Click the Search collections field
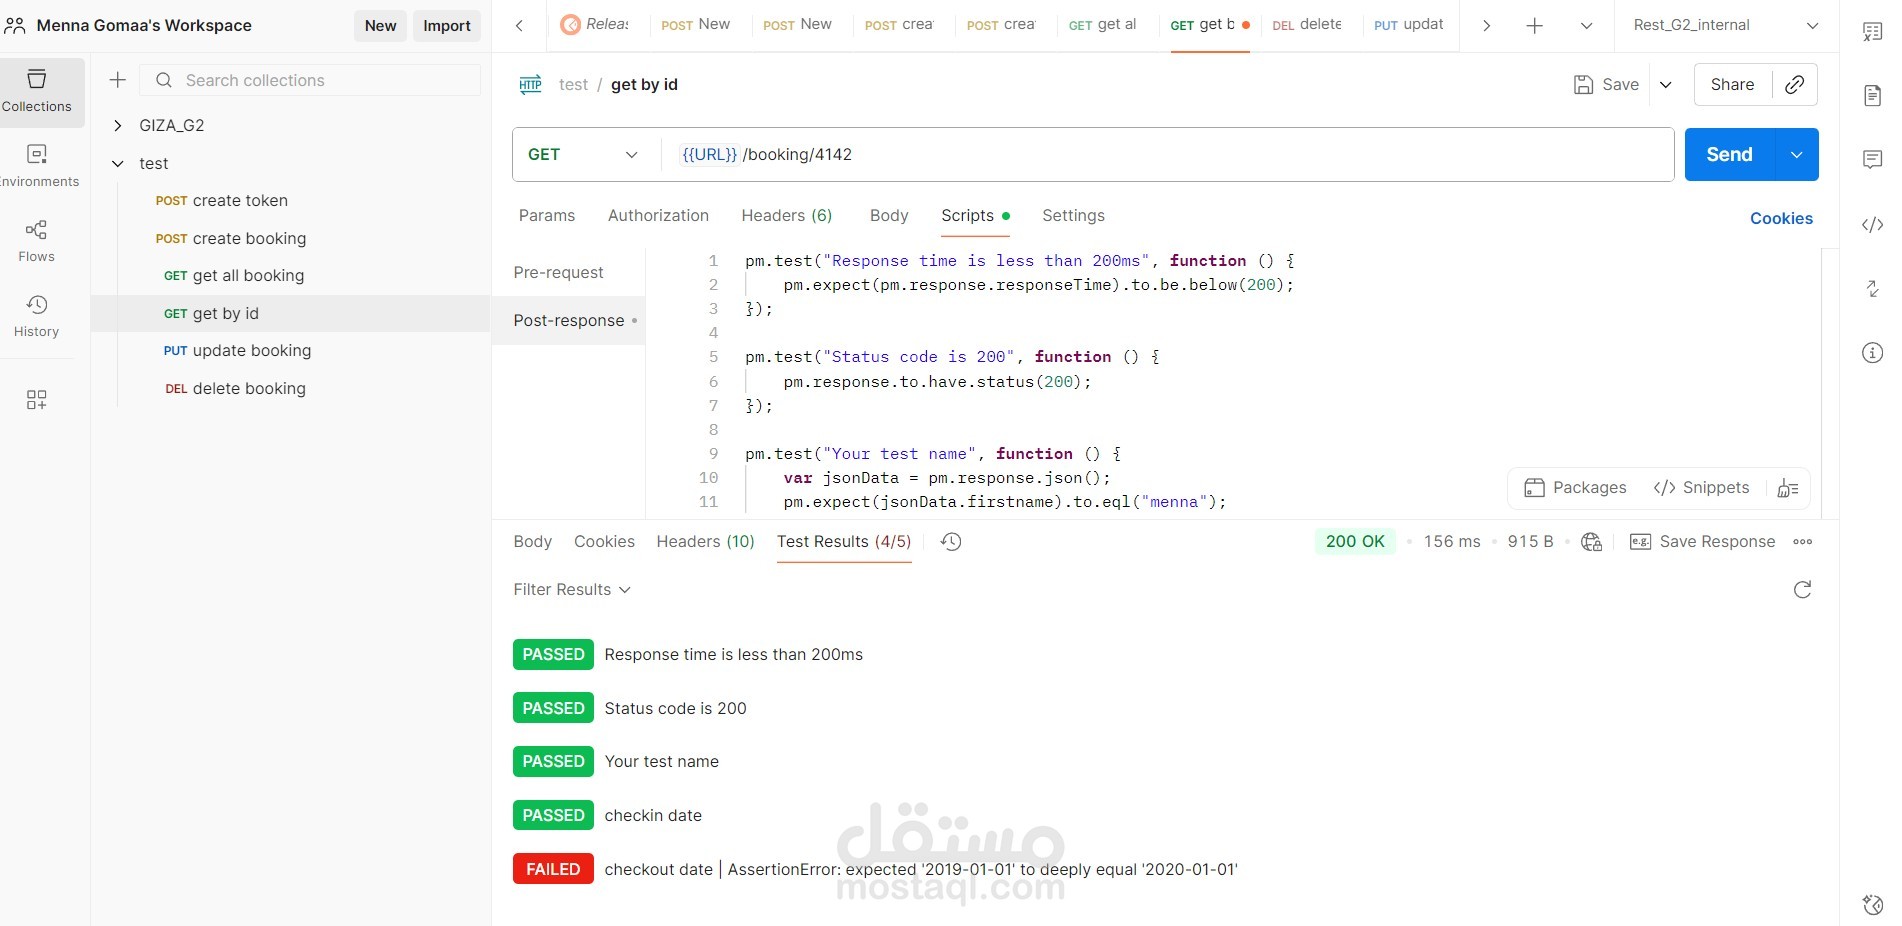 (x=310, y=80)
